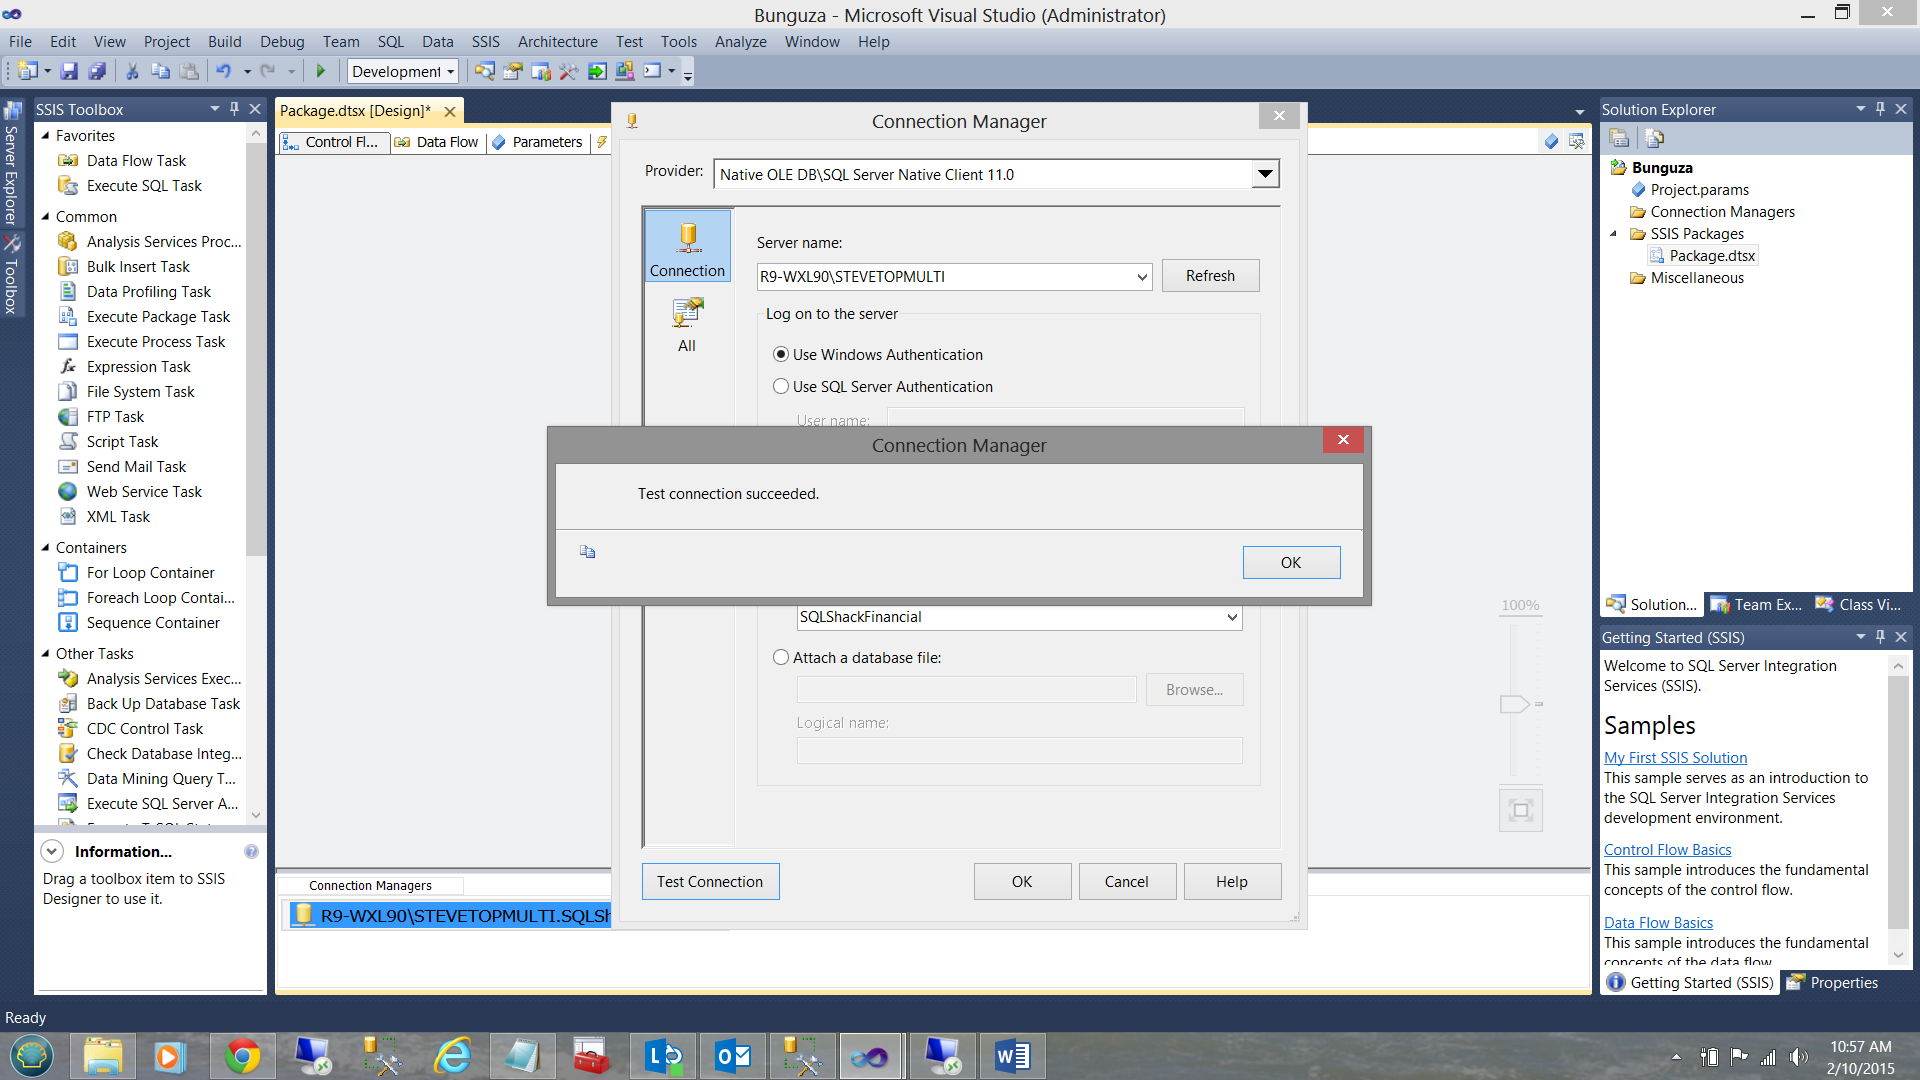Select Use SQL Server Authentication option
The height and width of the screenshot is (1080, 1920).
pyautogui.click(x=781, y=387)
